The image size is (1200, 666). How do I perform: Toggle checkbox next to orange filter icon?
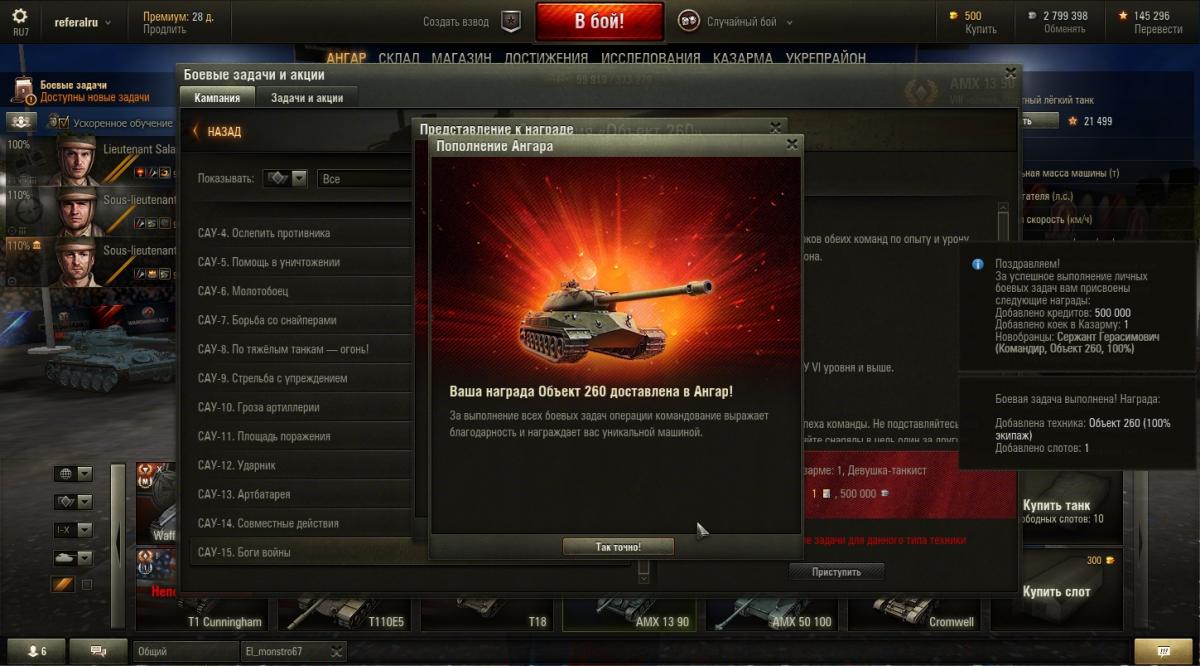point(86,584)
